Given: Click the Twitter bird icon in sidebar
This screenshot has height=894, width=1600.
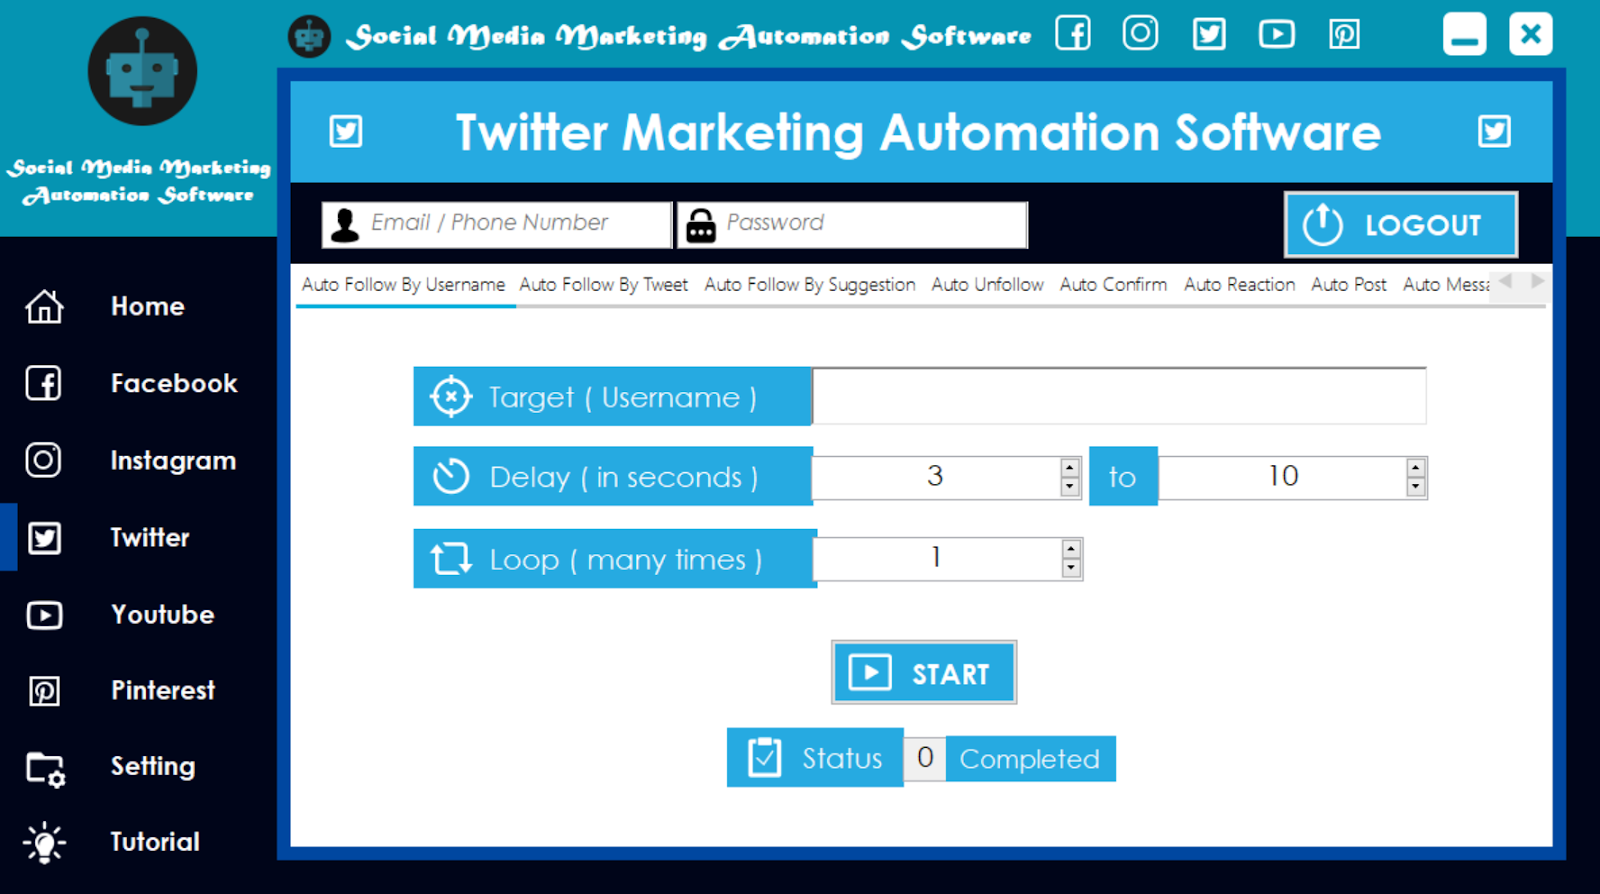Looking at the screenshot, I should point(44,538).
